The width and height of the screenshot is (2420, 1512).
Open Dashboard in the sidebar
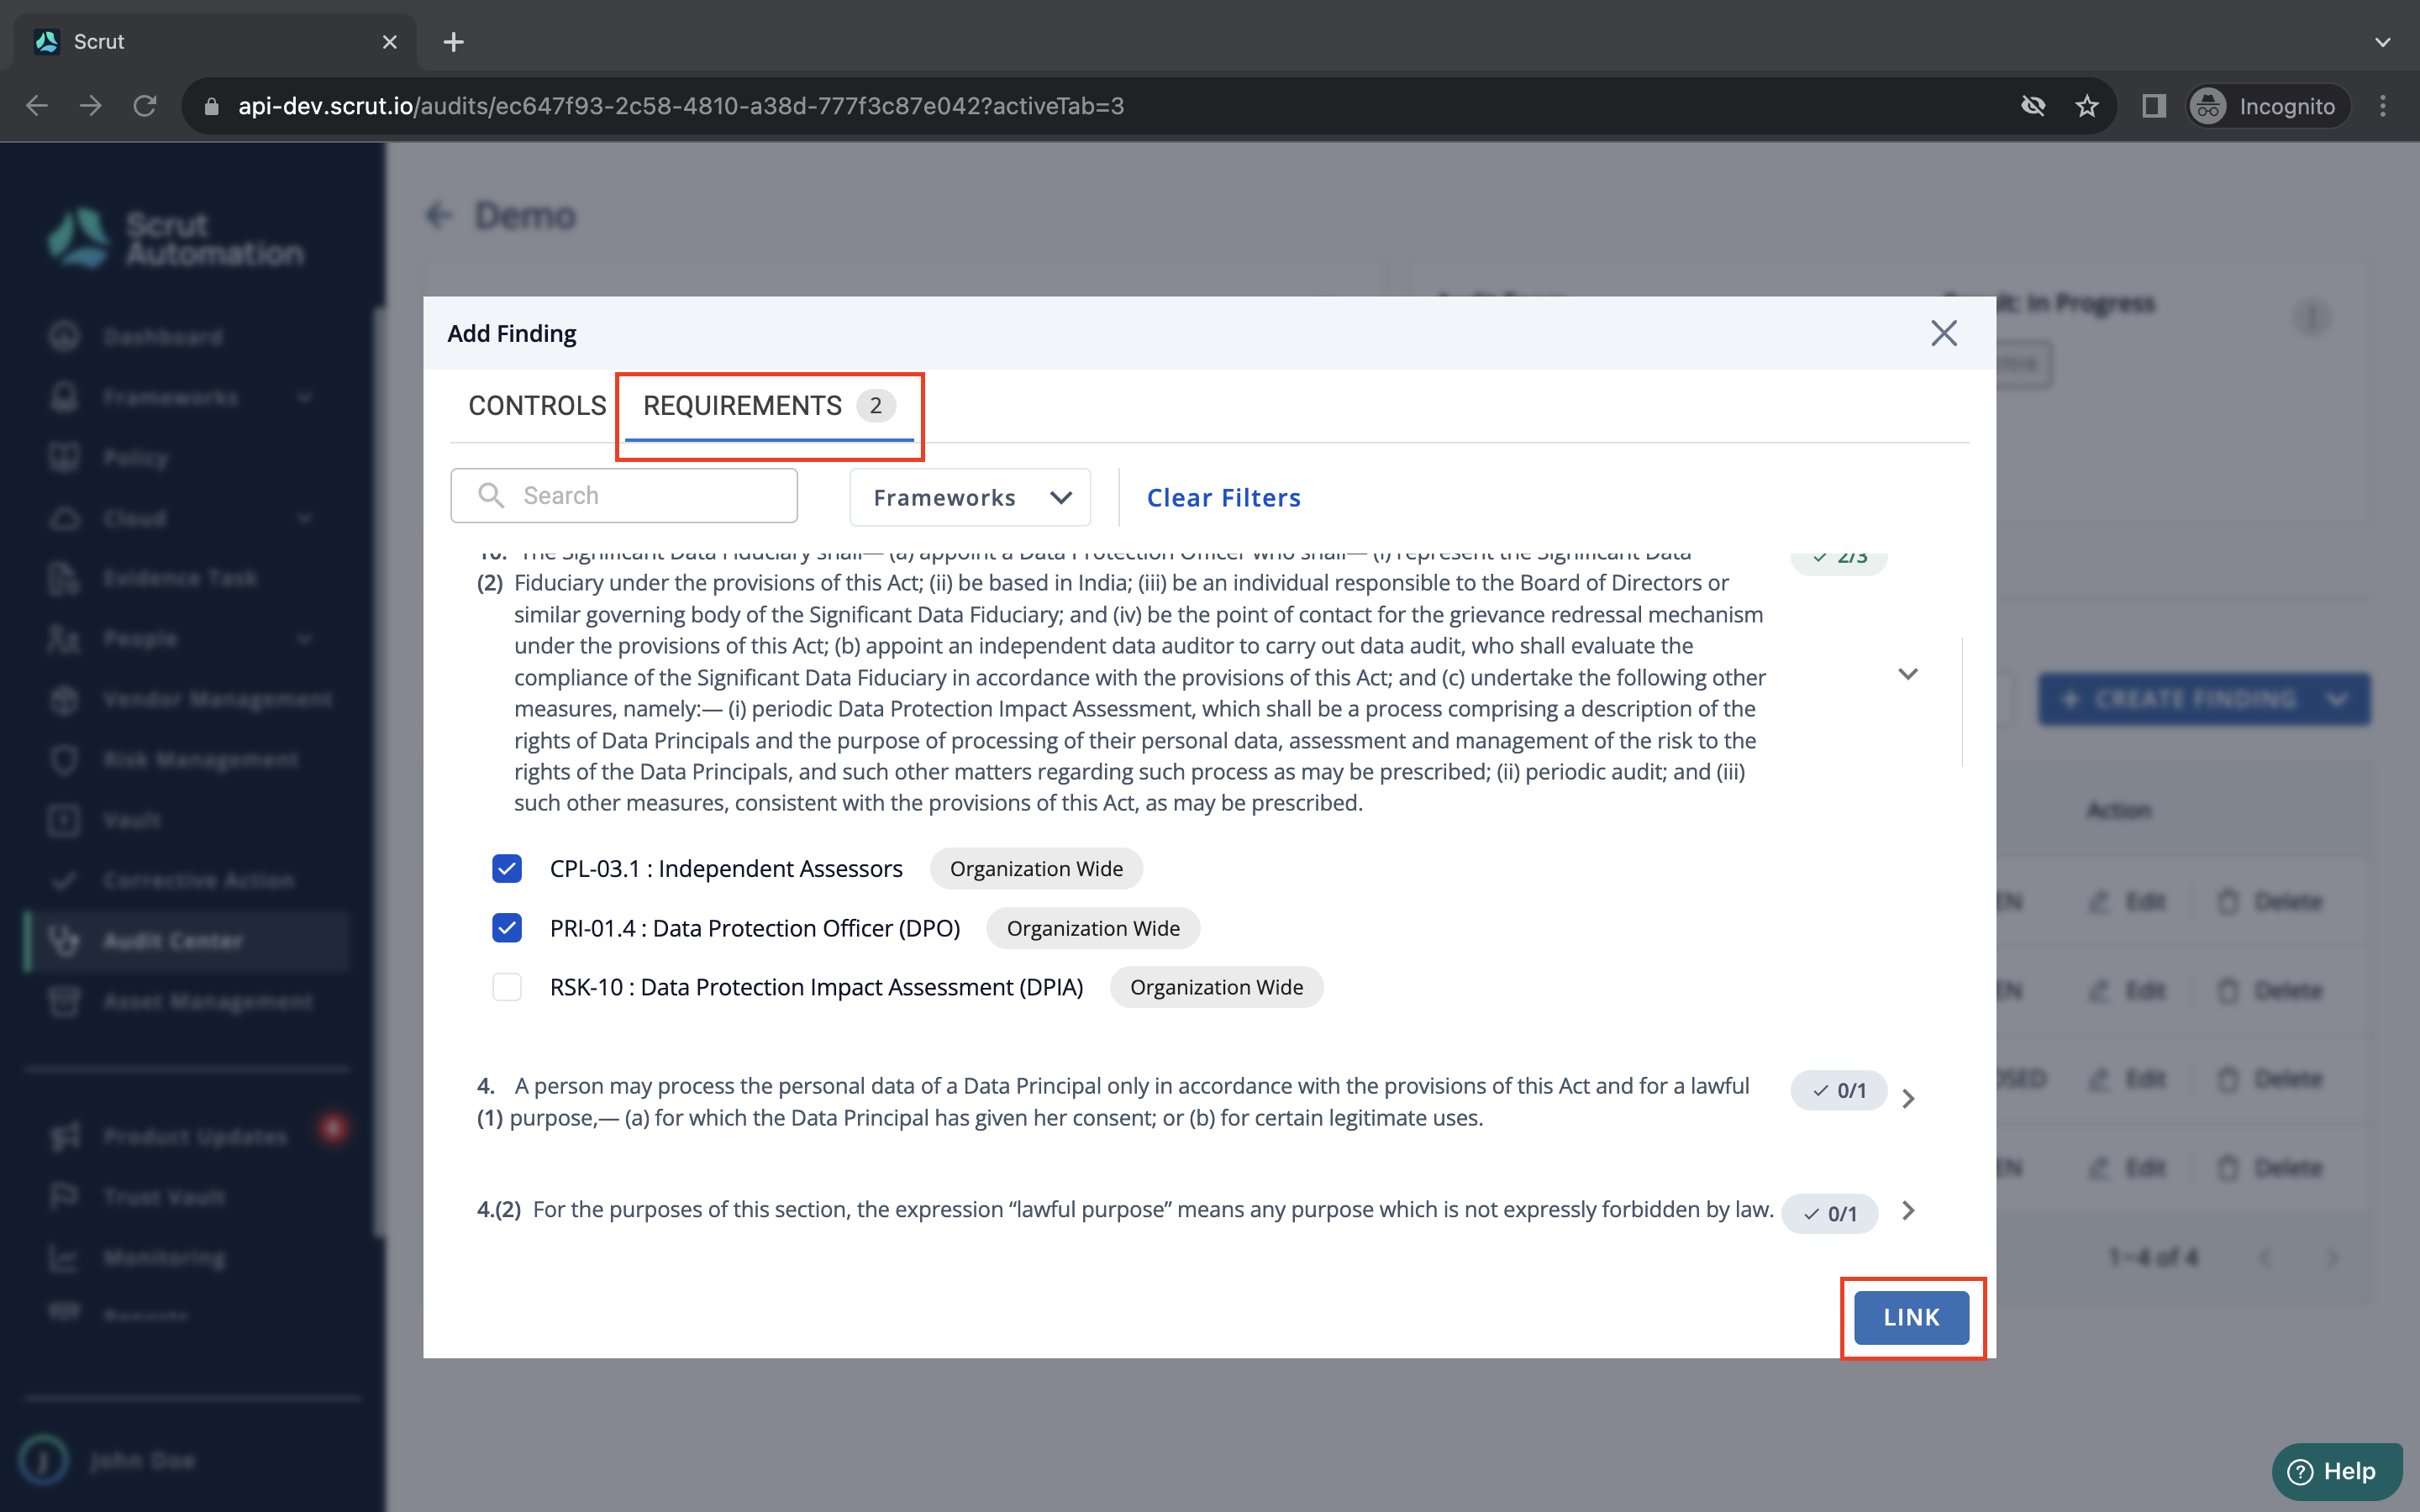point(162,337)
